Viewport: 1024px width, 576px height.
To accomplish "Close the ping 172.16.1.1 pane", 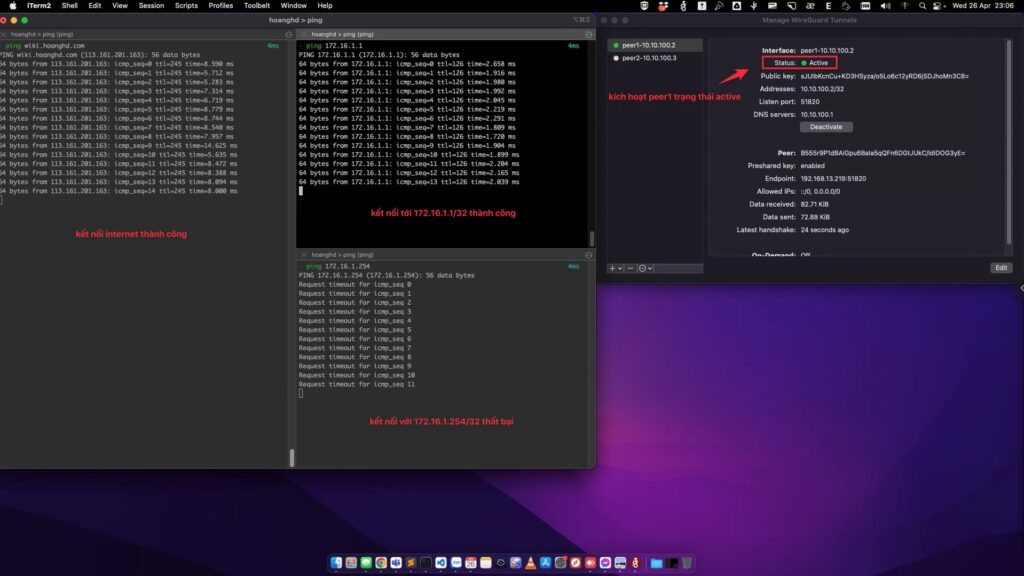I will click(x=304, y=34).
